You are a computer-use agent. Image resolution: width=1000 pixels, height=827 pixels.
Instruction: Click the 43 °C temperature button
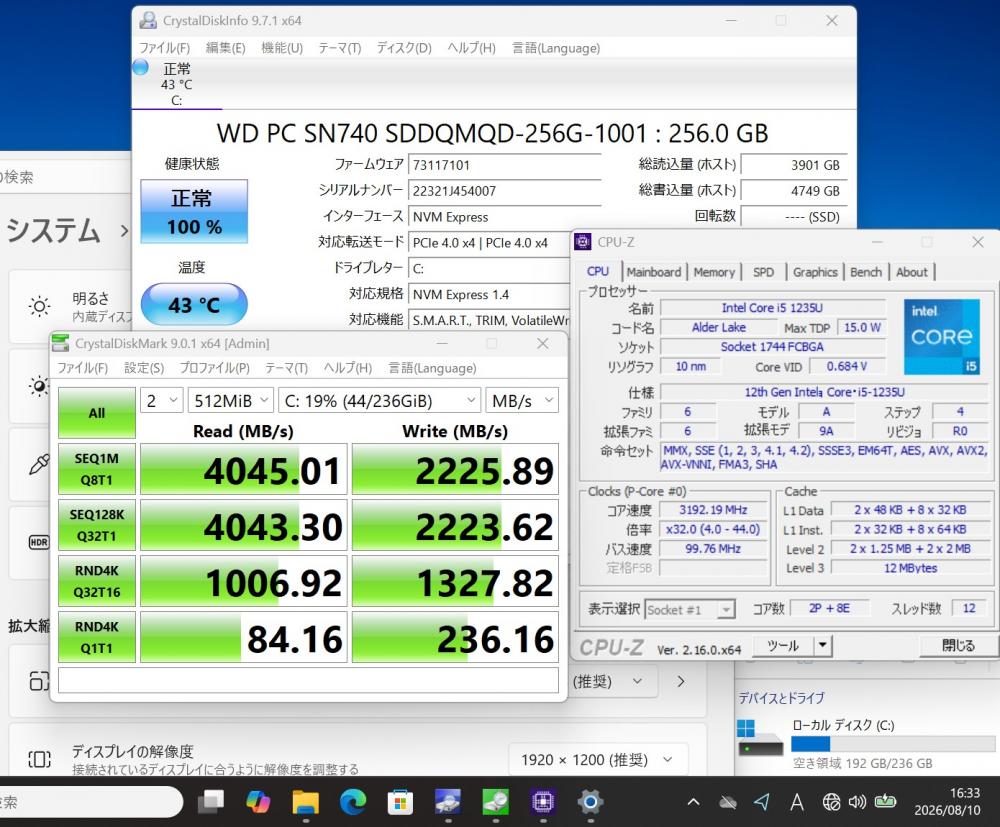(194, 305)
